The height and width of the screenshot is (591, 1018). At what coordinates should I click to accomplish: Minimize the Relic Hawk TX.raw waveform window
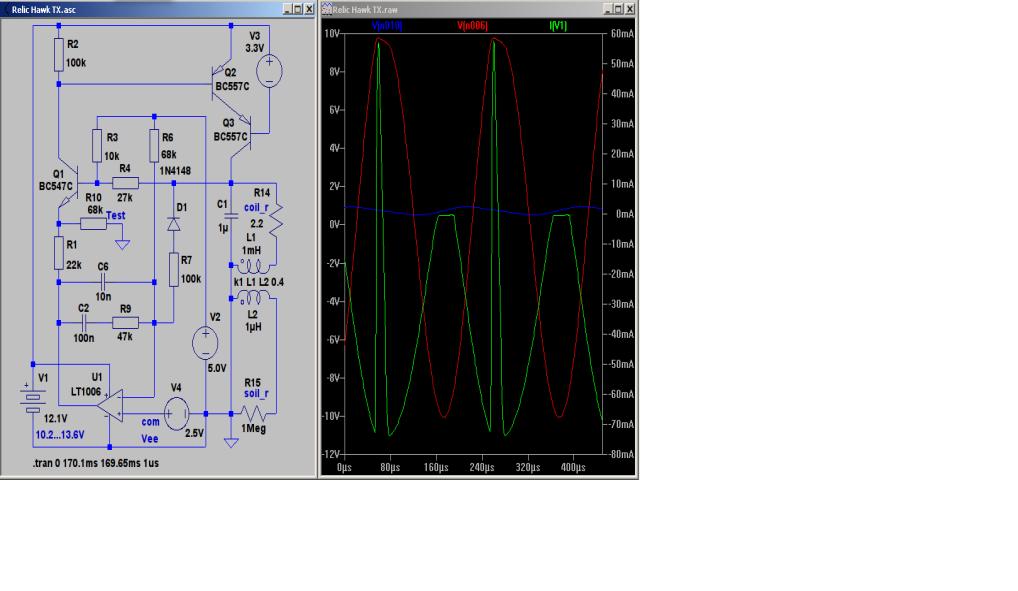pos(609,8)
